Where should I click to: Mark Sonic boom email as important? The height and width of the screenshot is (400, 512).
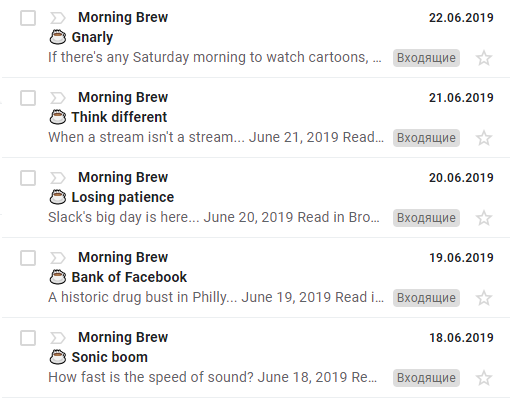click(58, 338)
